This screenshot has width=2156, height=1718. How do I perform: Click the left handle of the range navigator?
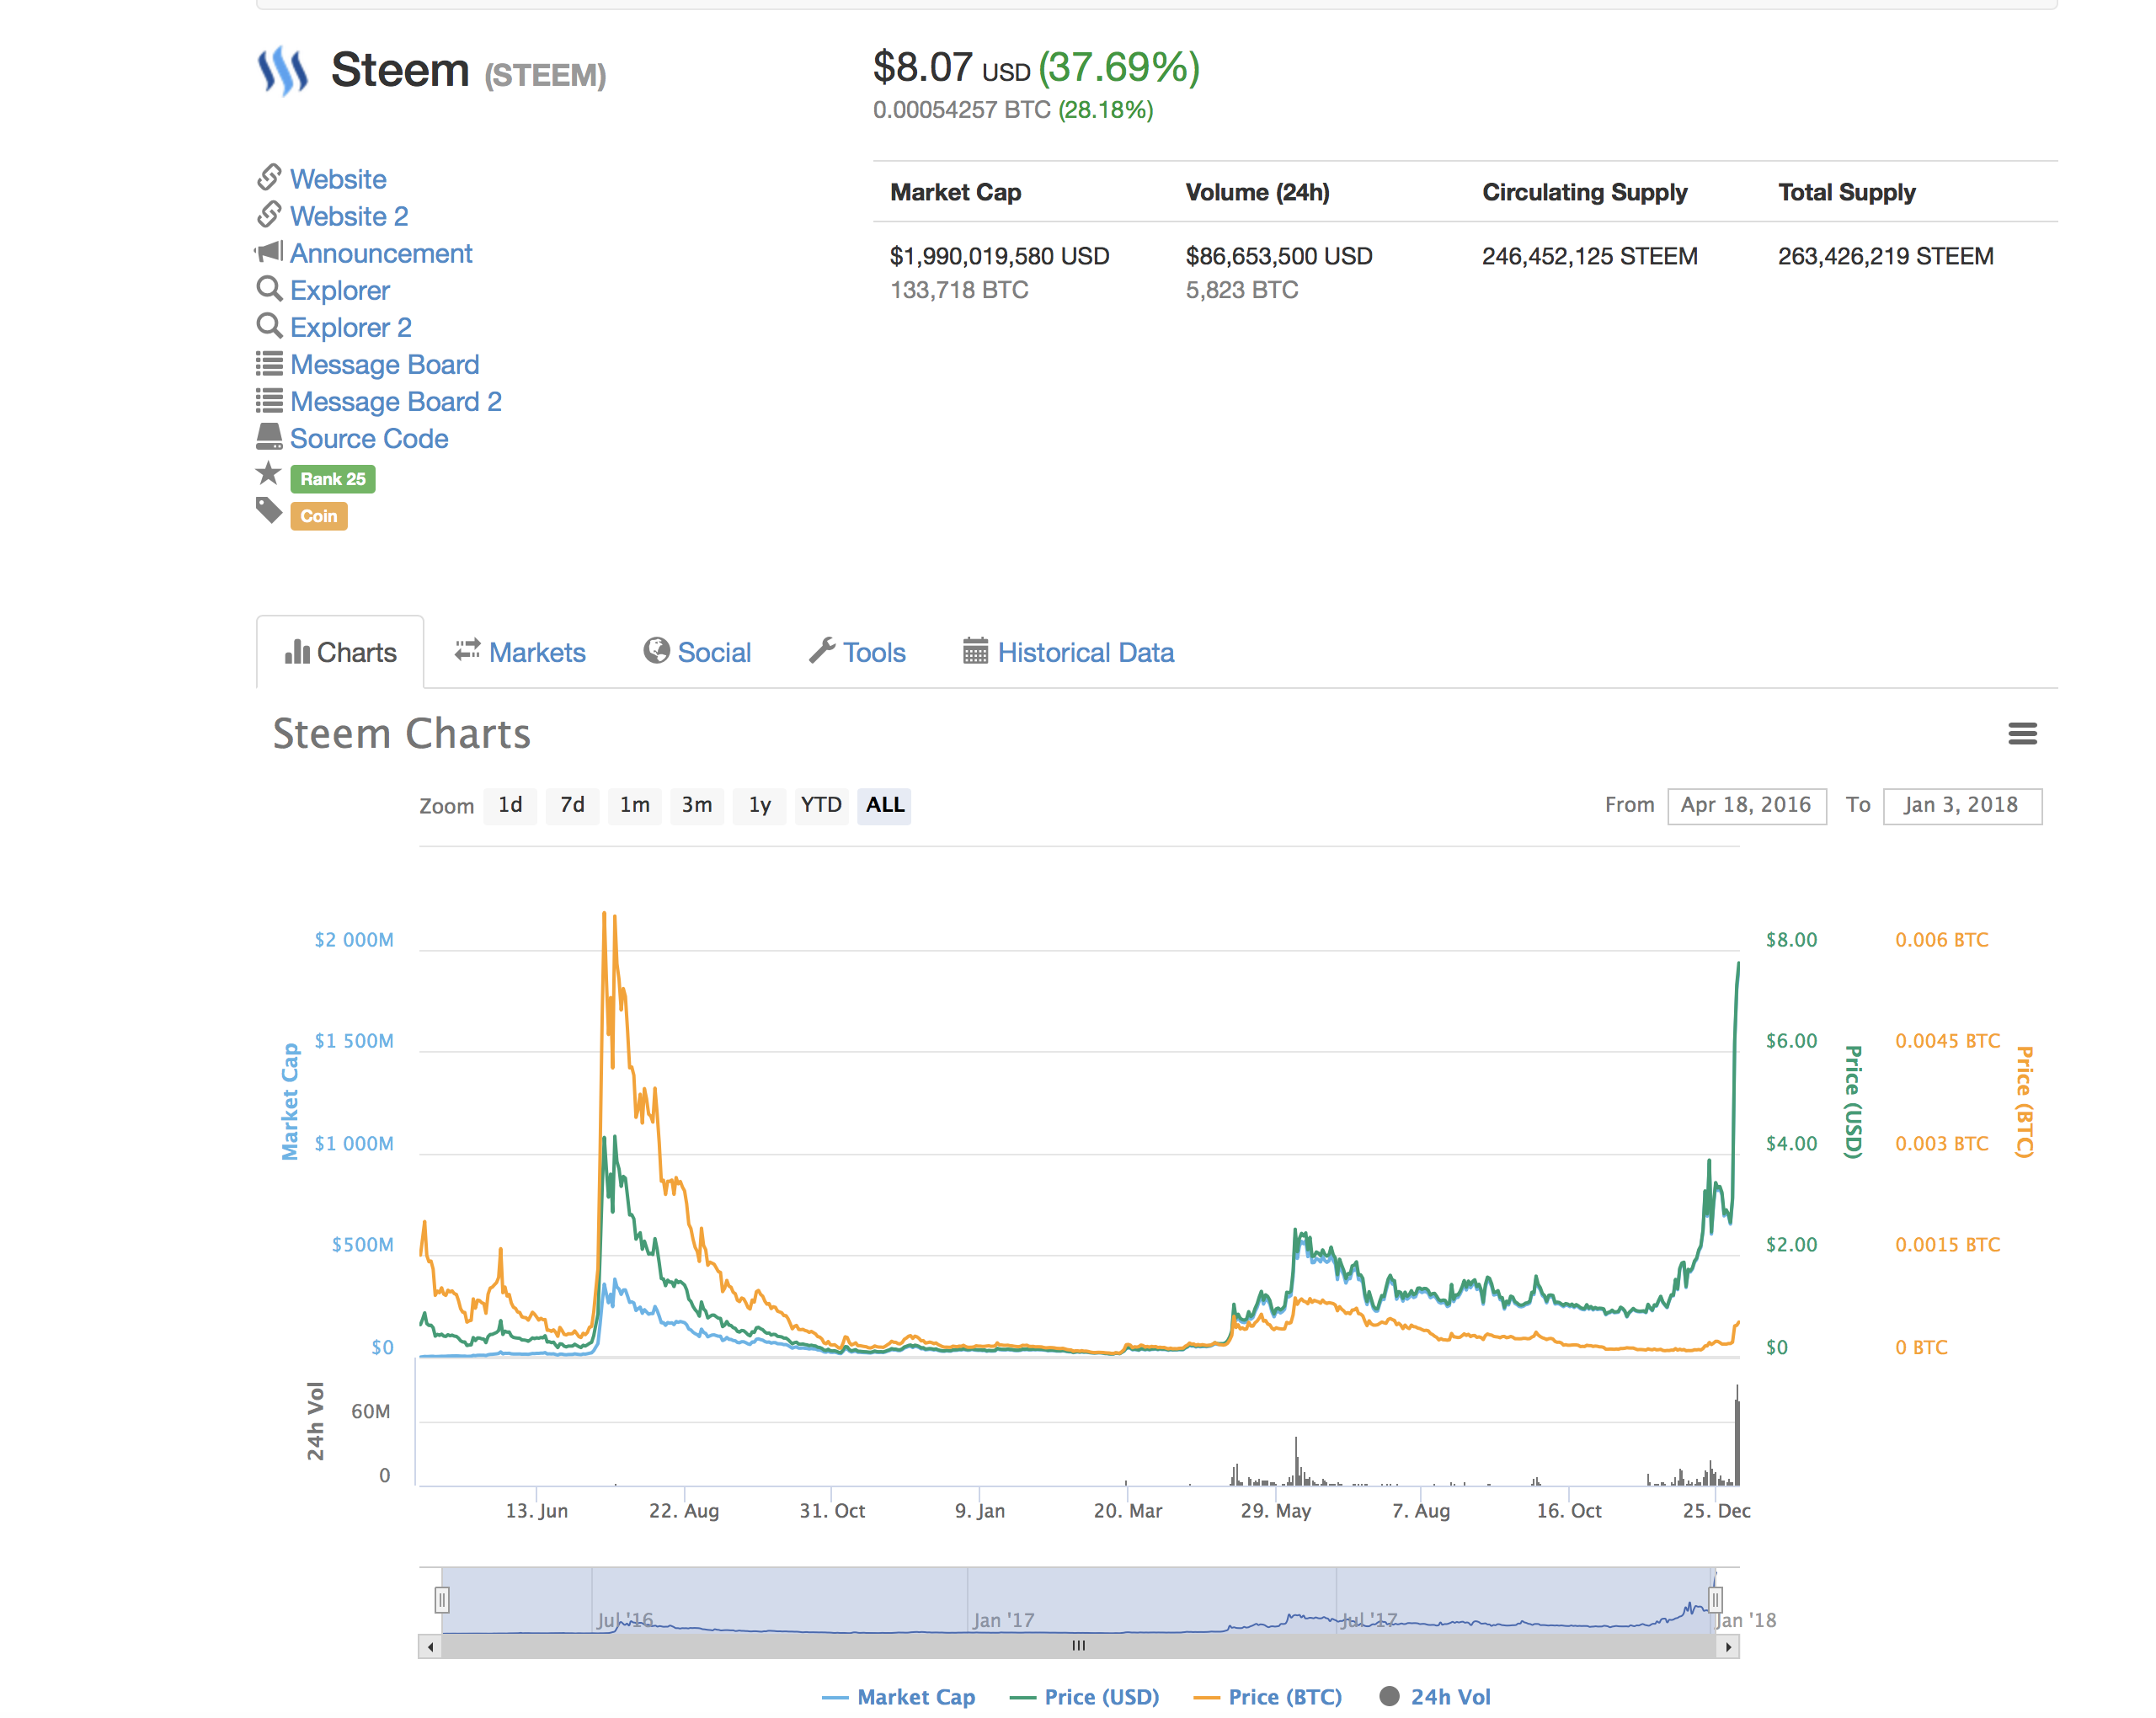(442, 1600)
